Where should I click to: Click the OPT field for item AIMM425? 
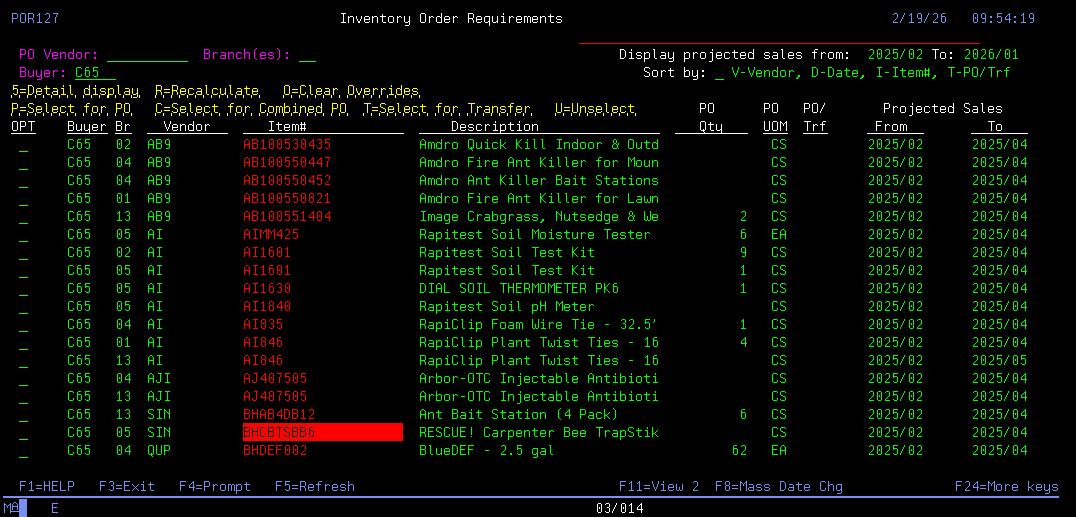coord(23,235)
